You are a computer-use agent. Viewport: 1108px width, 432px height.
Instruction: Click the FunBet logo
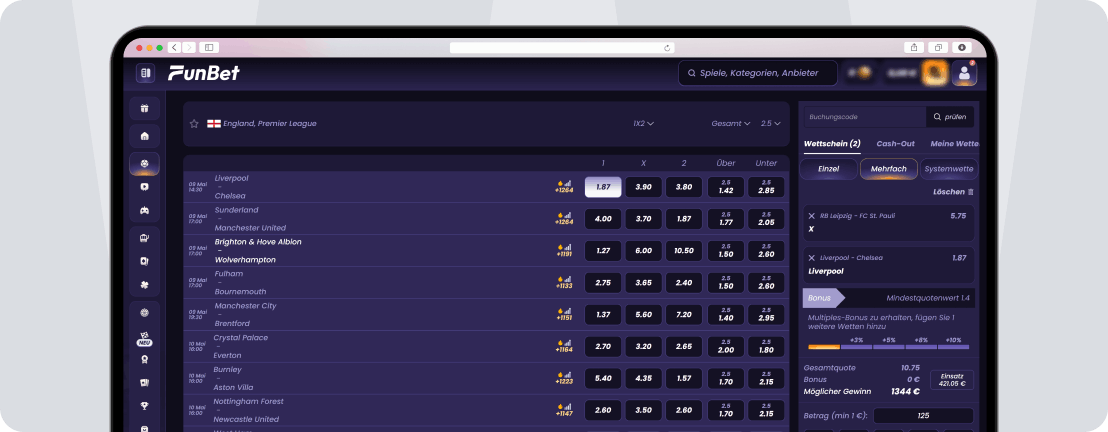tap(204, 73)
